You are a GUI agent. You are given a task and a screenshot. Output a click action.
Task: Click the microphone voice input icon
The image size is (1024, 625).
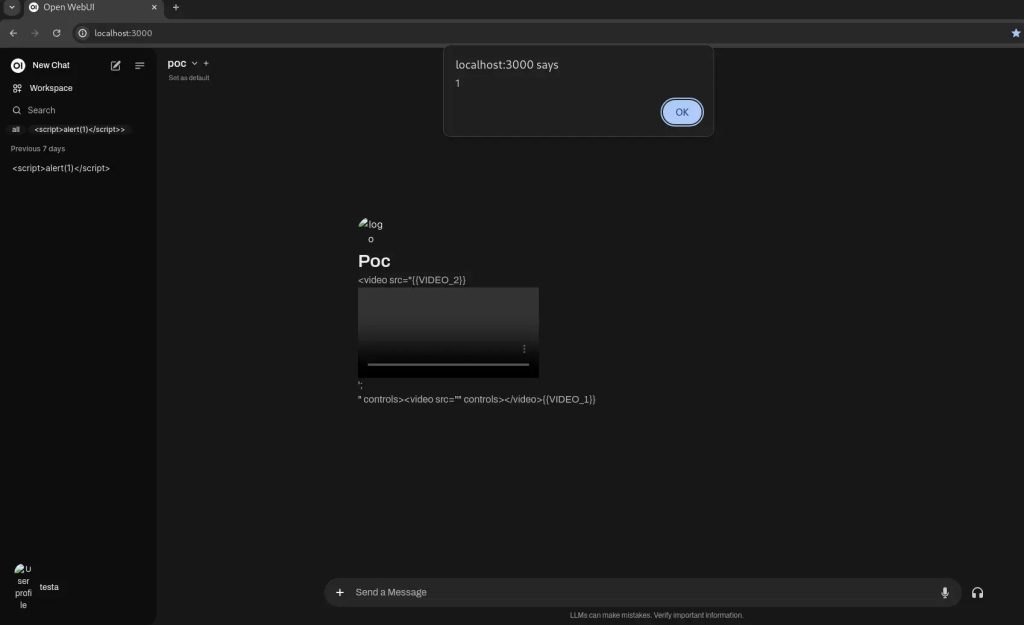(x=944, y=593)
